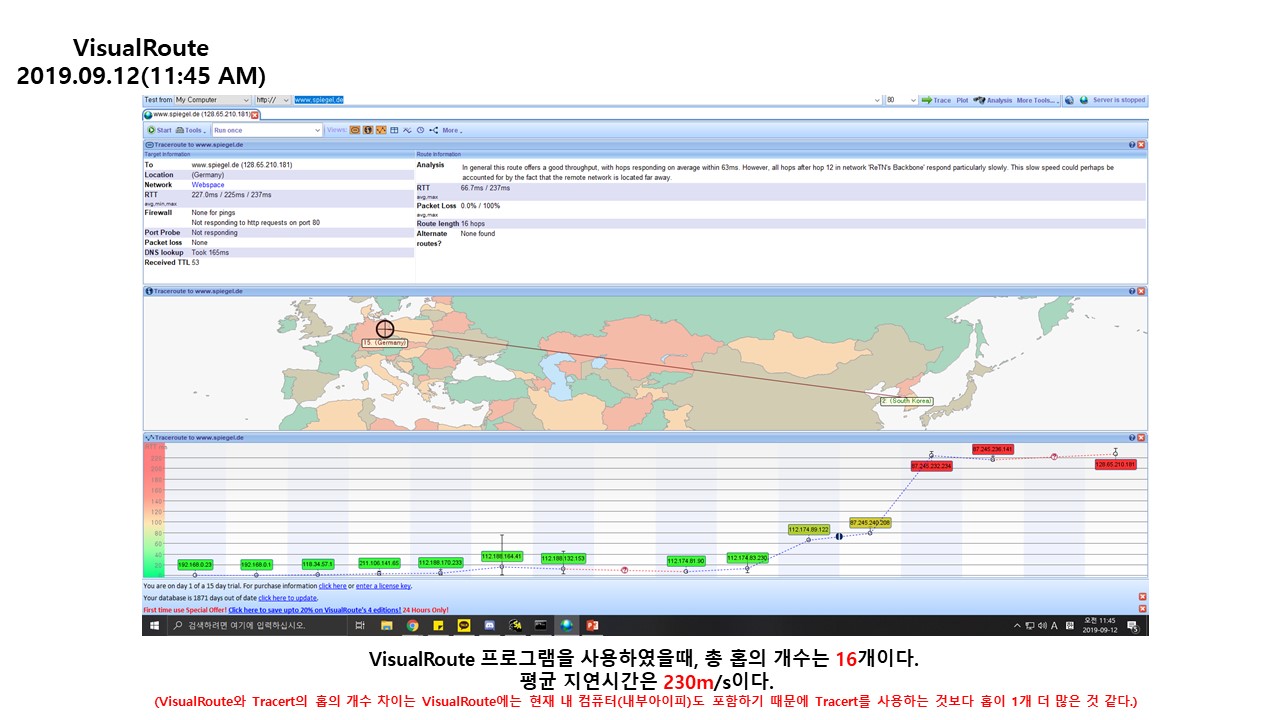Click the Plot button
The width and height of the screenshot is (1280, 720).
pos(962,100)
